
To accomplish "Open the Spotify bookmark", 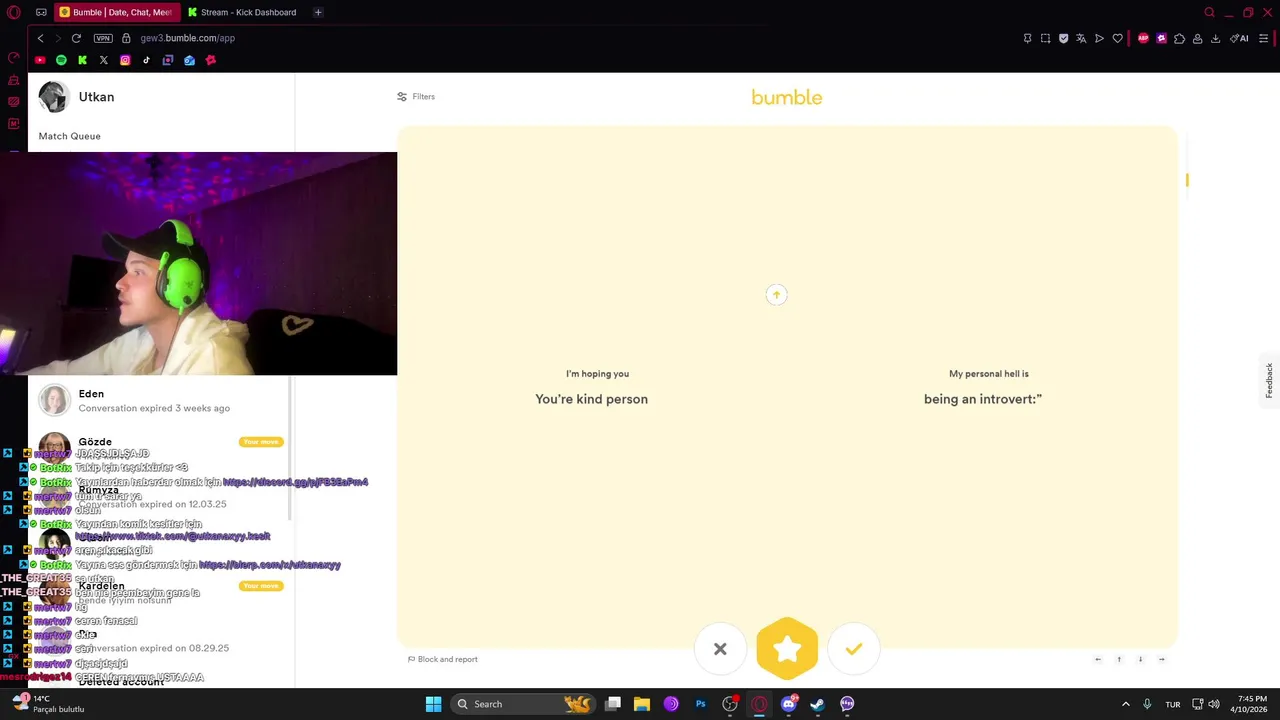I will coord(61,60).
